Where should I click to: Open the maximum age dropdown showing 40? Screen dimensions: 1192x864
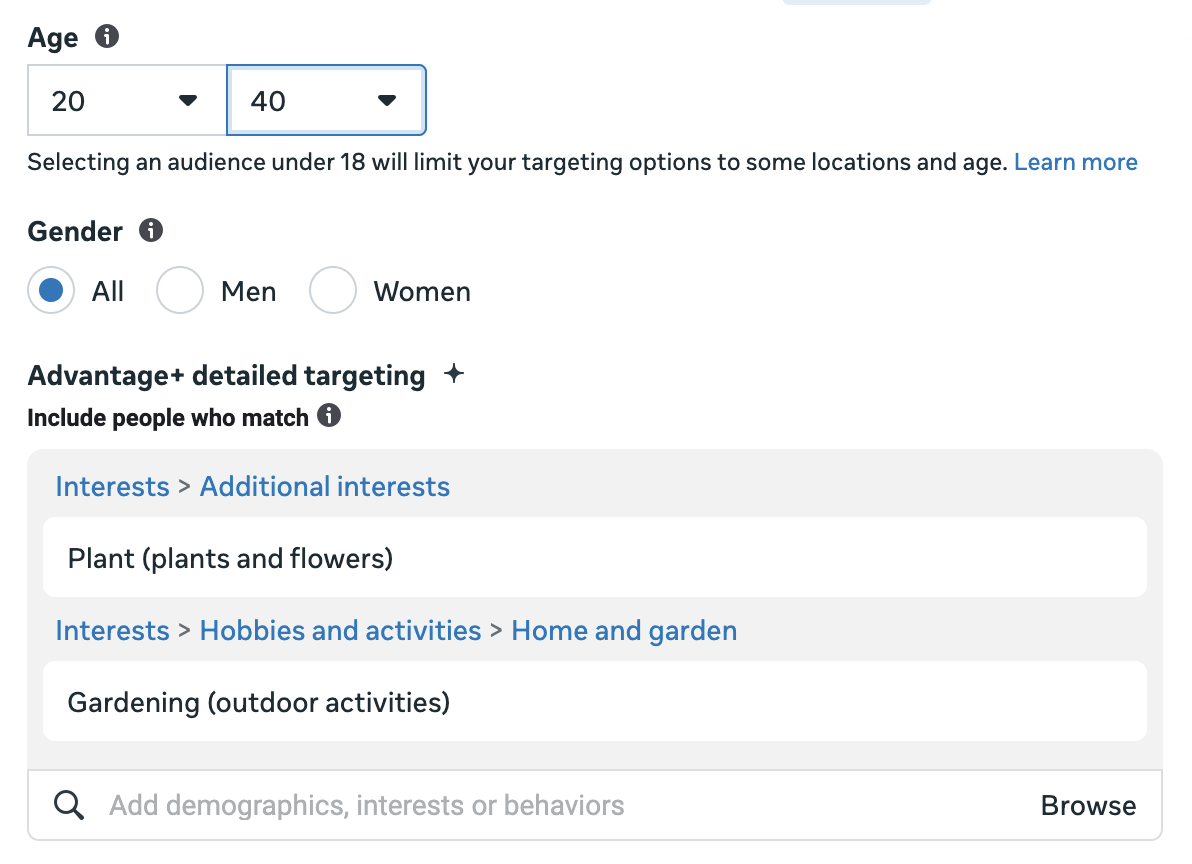point(326,101)
